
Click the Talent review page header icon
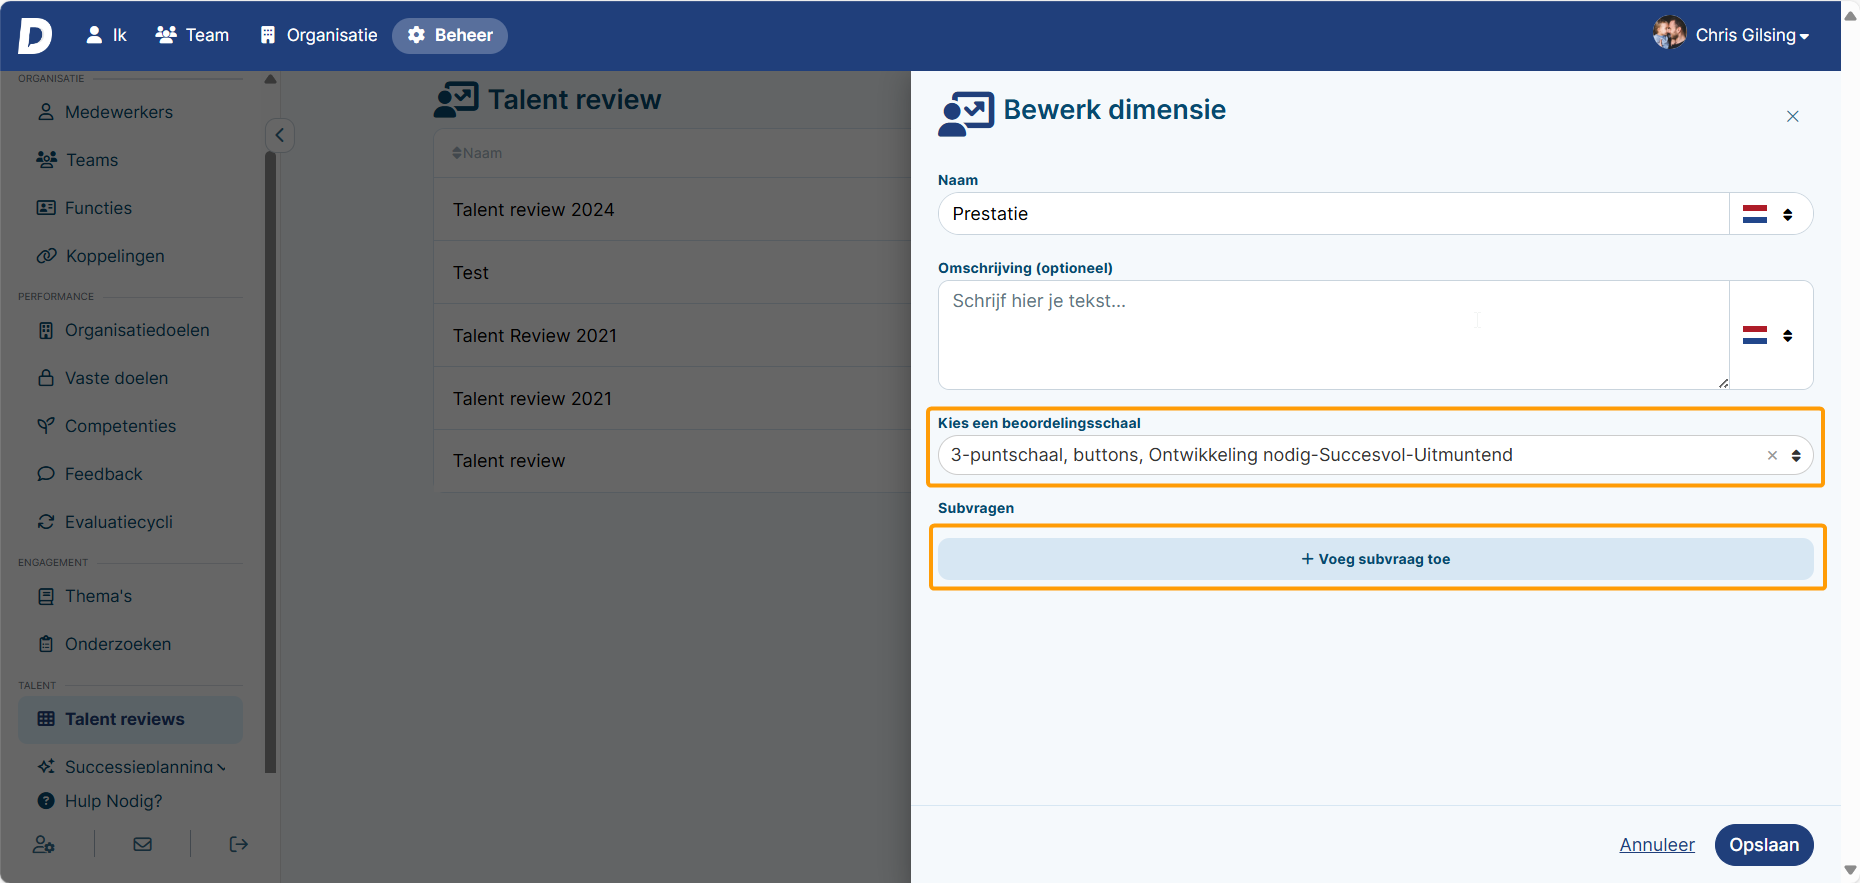coord(456,100)
